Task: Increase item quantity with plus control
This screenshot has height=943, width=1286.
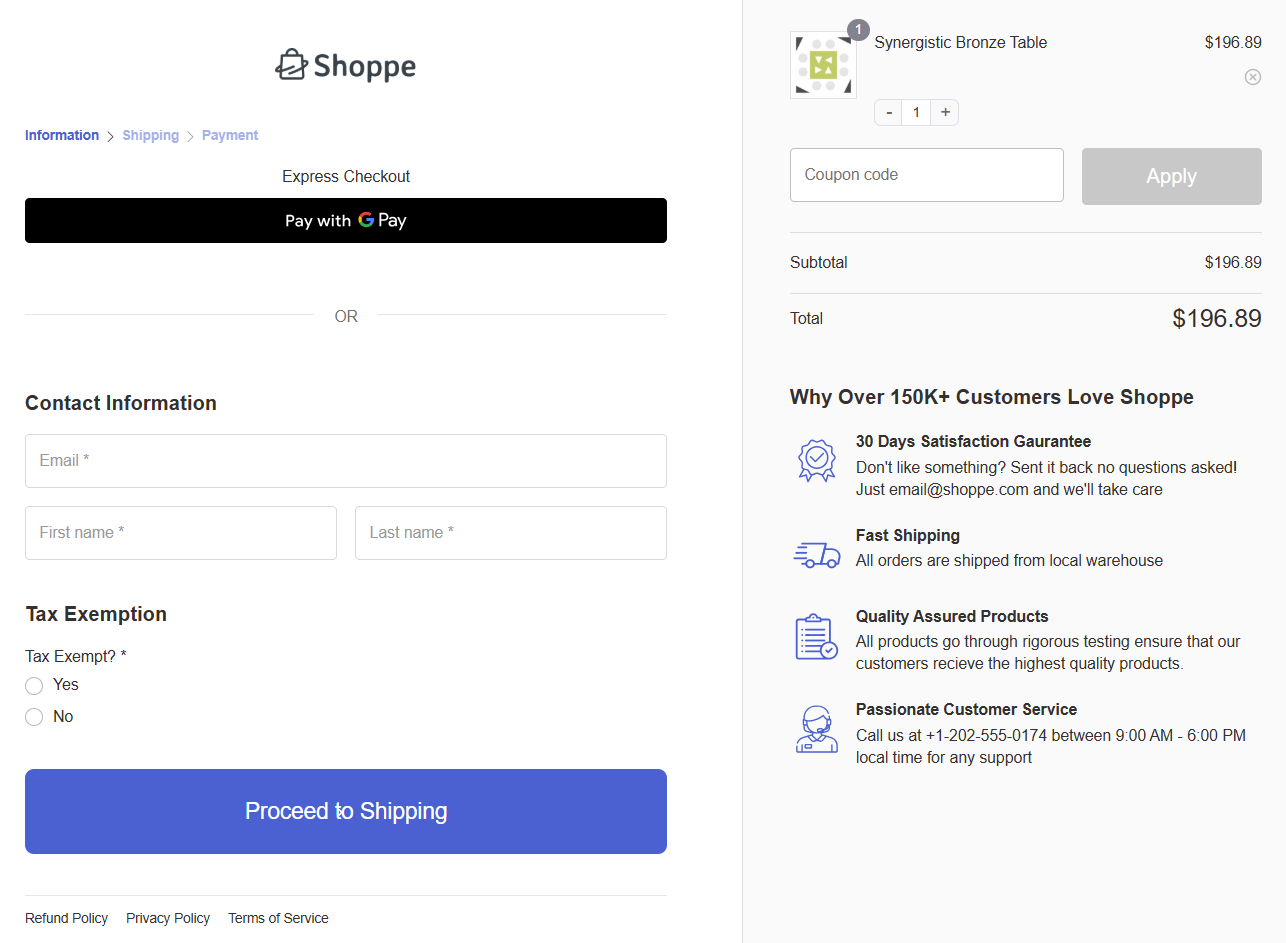Action: 944,112
